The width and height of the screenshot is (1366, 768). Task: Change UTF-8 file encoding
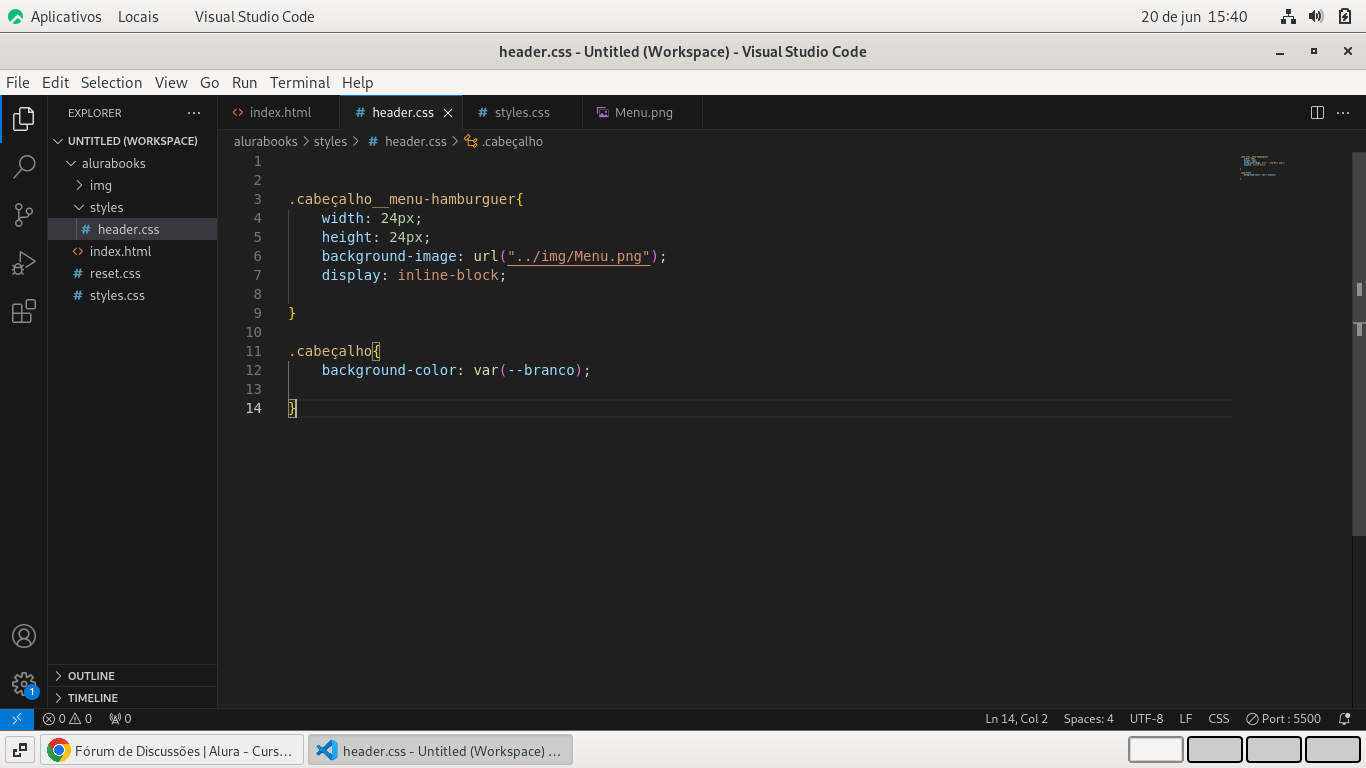point(1146,719)
